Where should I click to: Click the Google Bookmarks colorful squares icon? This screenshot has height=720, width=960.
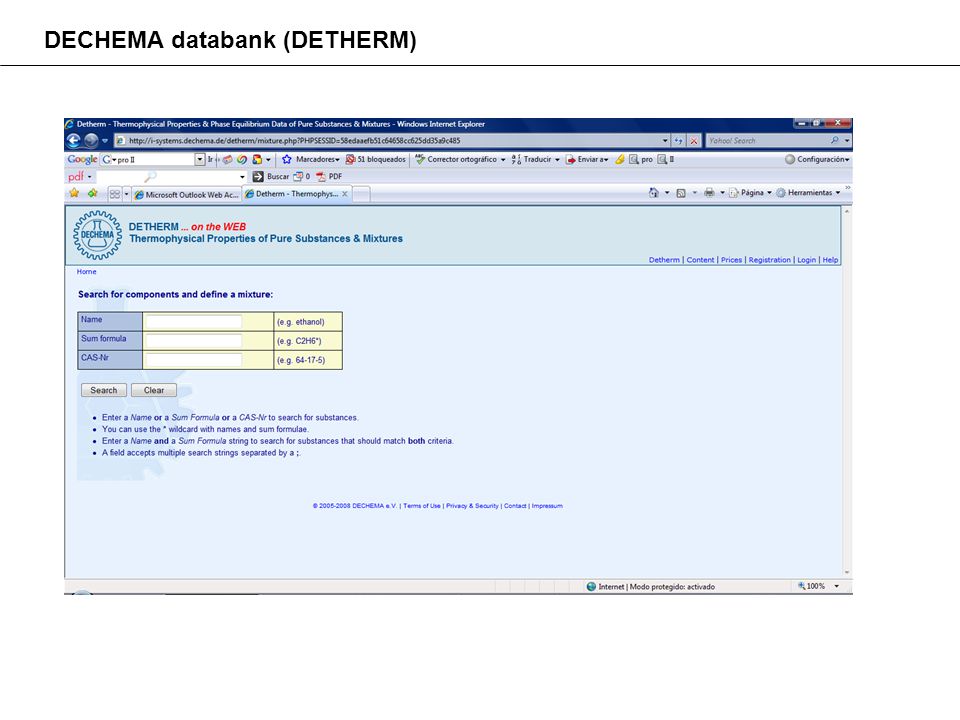tap(257, 159)
